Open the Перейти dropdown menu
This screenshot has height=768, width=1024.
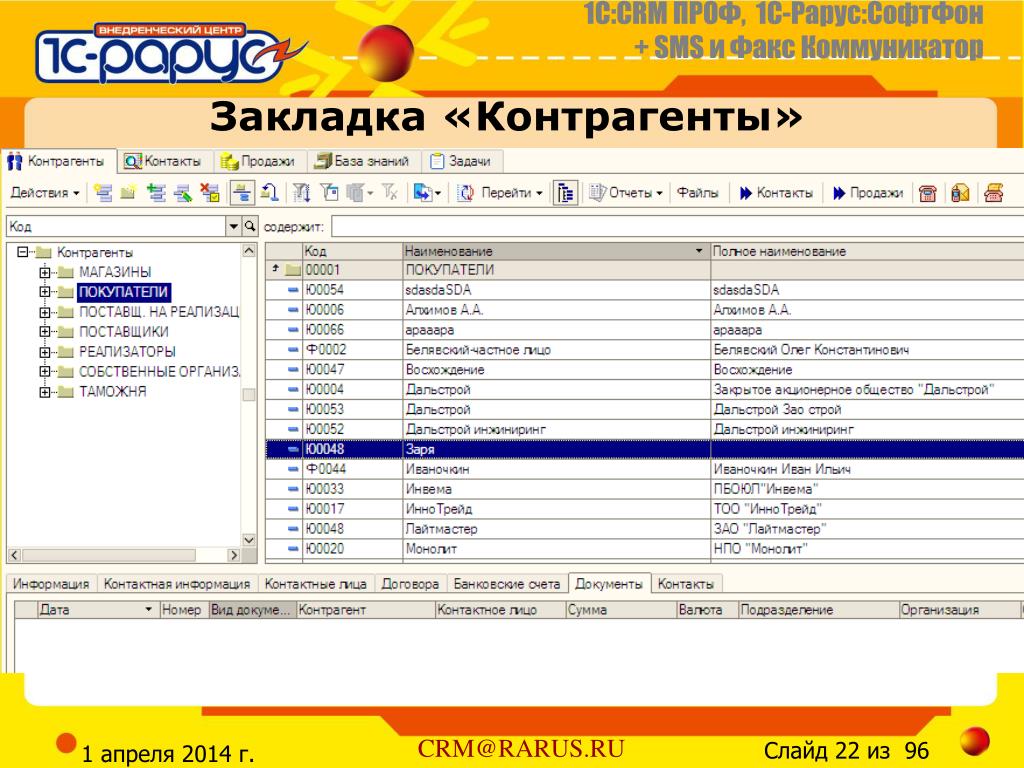pyautogui.click(x=512, y=193)
